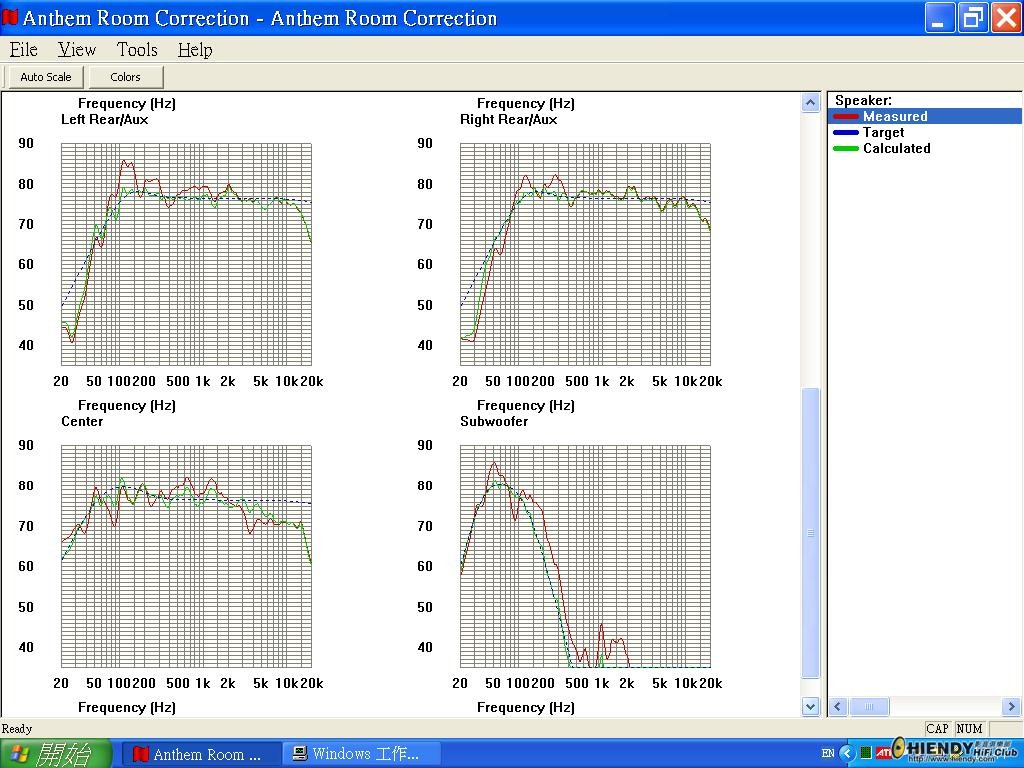Click the graph area scroll-up arrow
Viewport: 1024px width, 768px height.
[x=810, y=103]
